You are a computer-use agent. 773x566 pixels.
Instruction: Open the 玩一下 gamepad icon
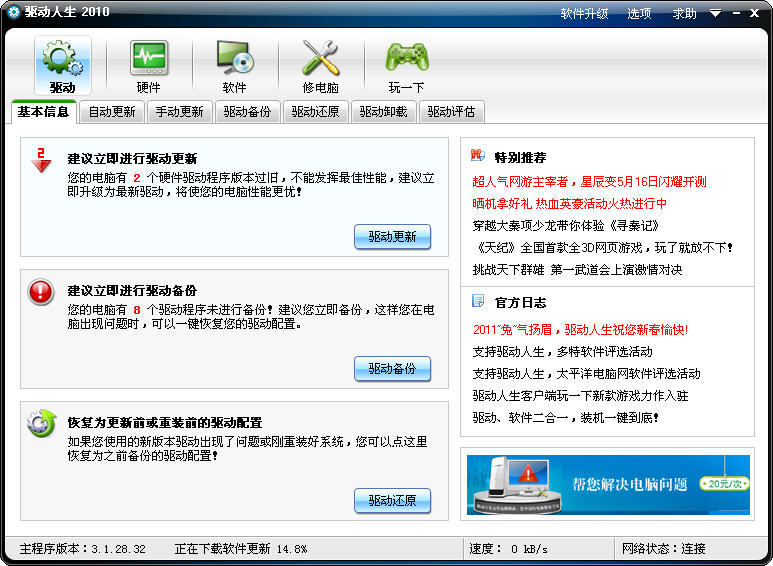pyautogui.click(x=406, y=60)
